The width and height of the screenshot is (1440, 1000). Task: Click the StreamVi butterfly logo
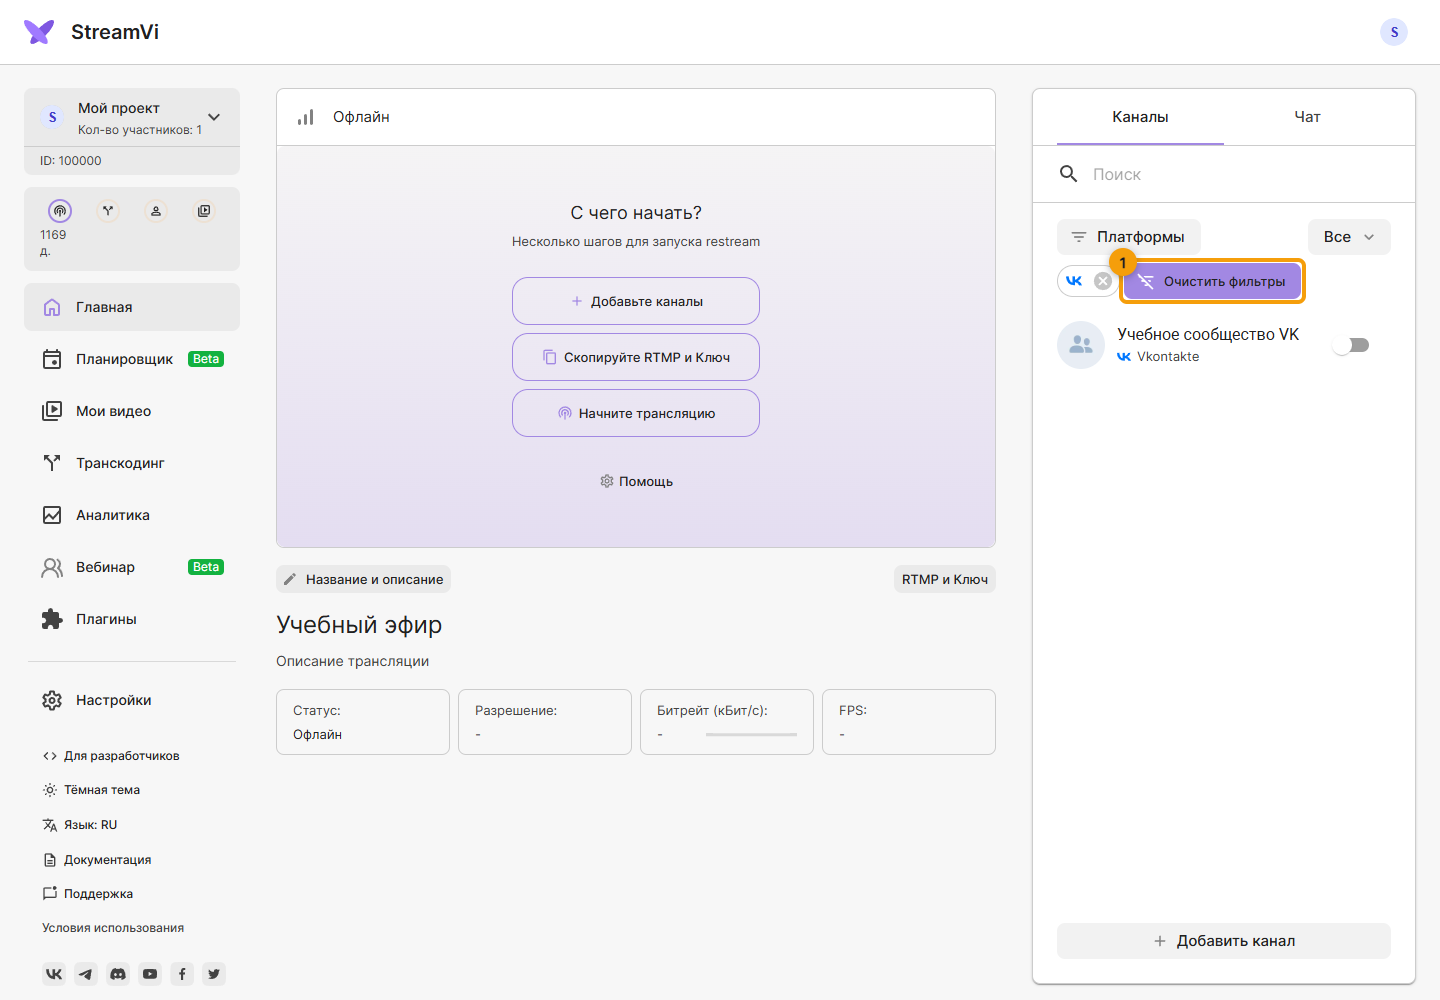(39, 32)
